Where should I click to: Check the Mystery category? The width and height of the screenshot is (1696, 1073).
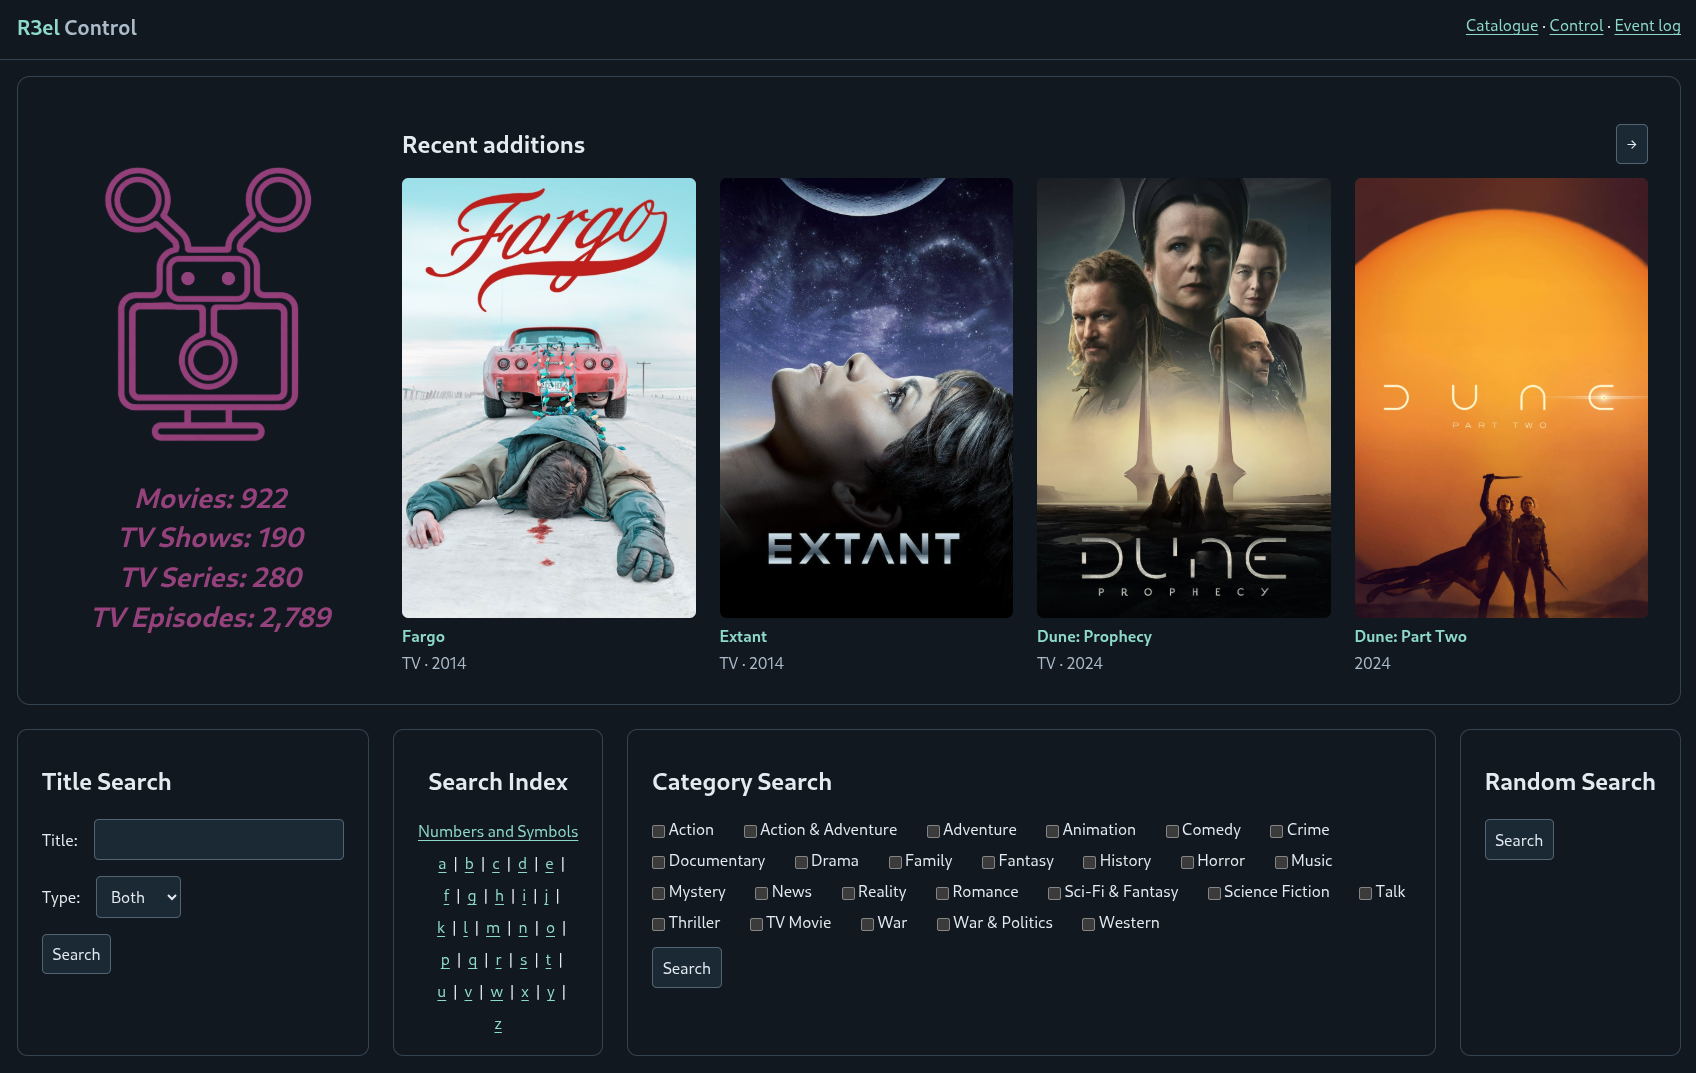(658, 893)
